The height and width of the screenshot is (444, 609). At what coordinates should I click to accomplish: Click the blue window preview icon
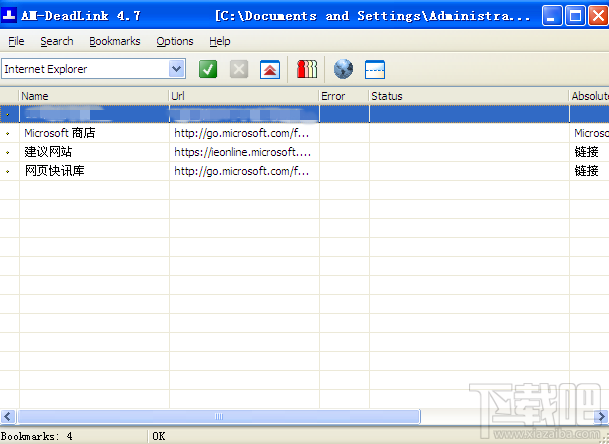pyautogui.click(x=375, y=69)
